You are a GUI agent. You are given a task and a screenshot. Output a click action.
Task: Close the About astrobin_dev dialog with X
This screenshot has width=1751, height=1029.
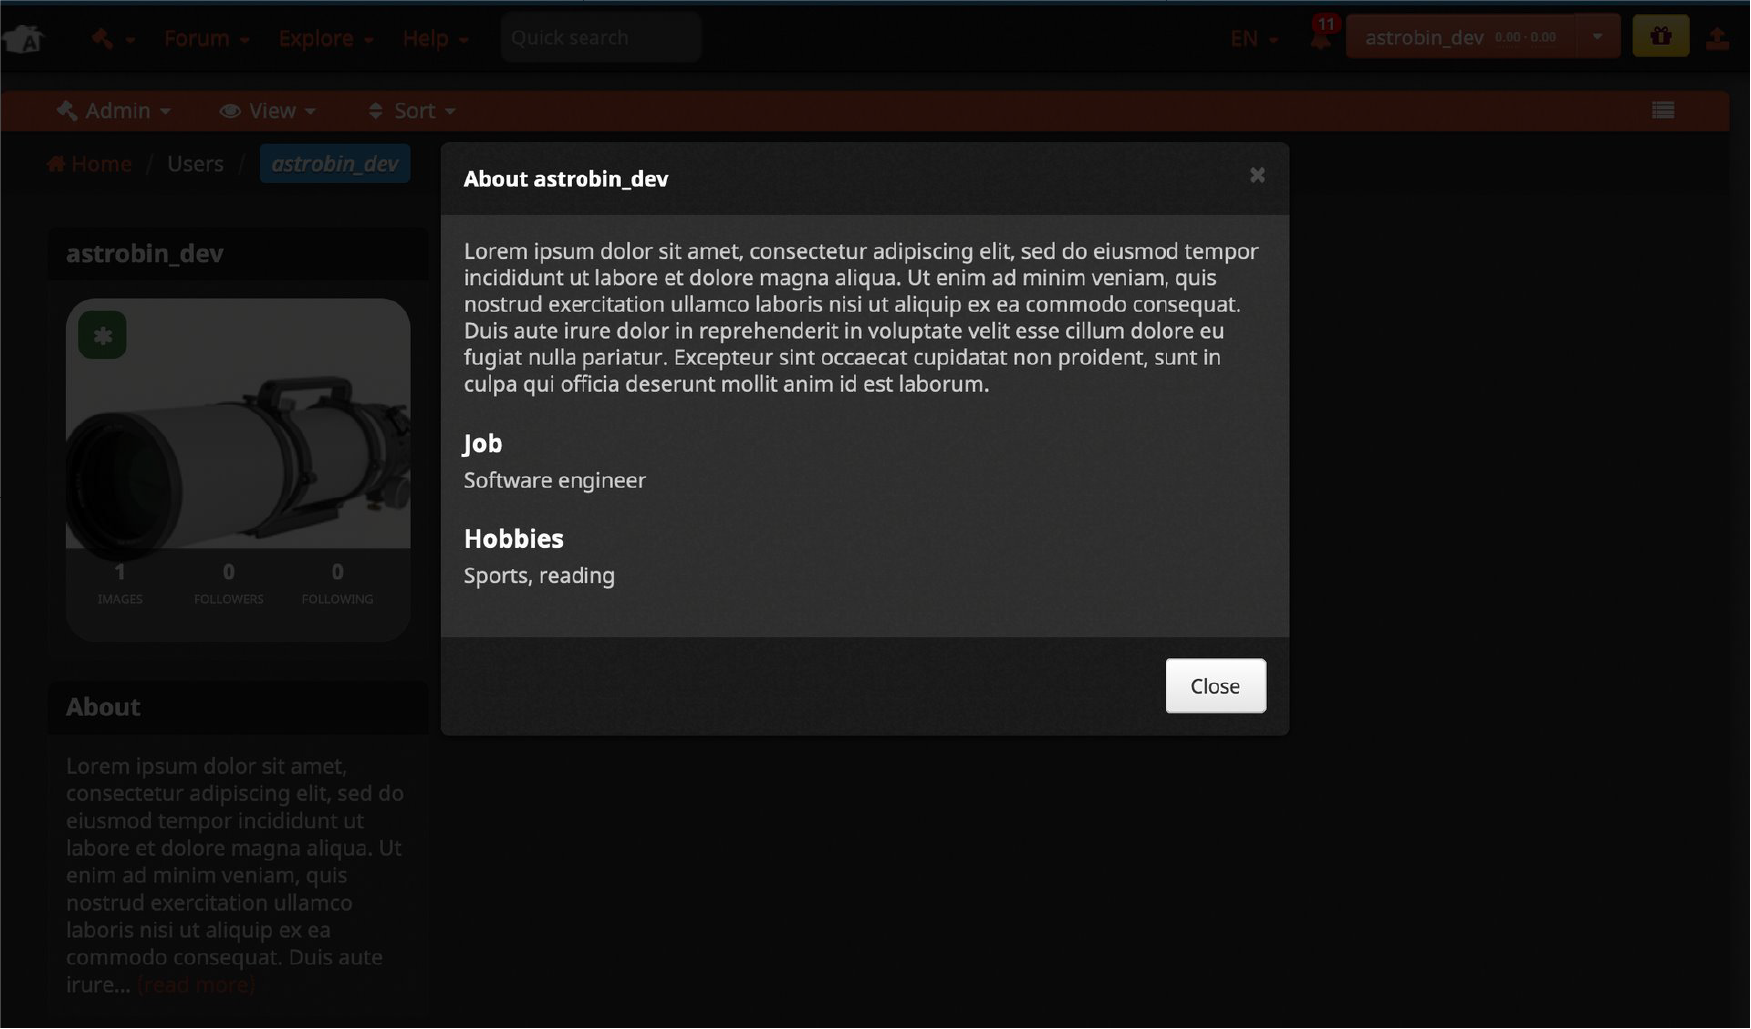(1257, 176)
